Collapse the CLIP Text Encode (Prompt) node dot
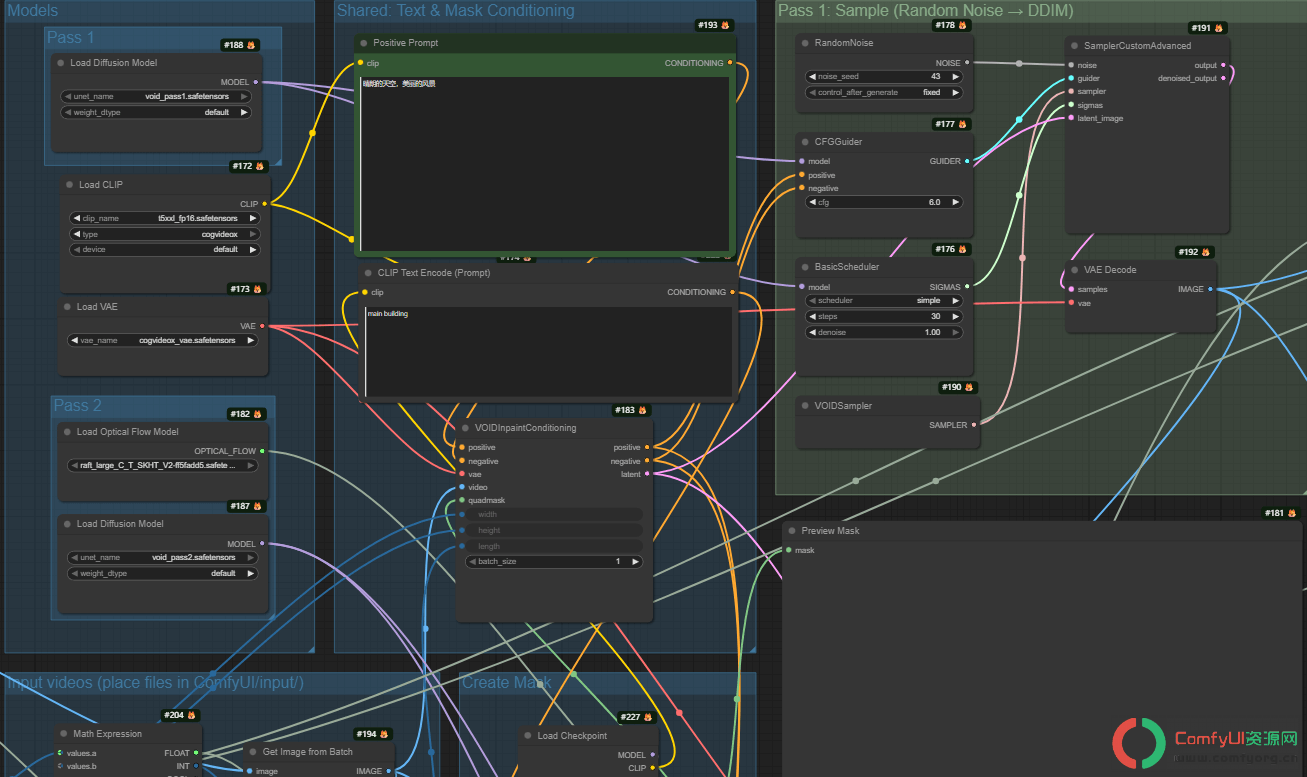 [x=367, y=273]
